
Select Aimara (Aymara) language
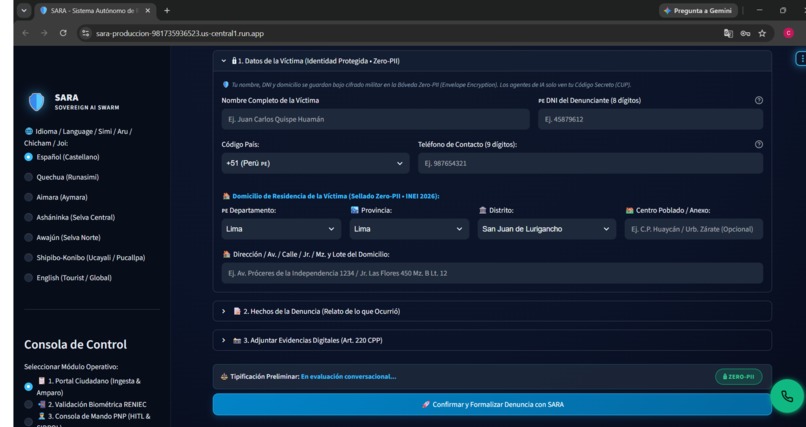click(56, 197)
